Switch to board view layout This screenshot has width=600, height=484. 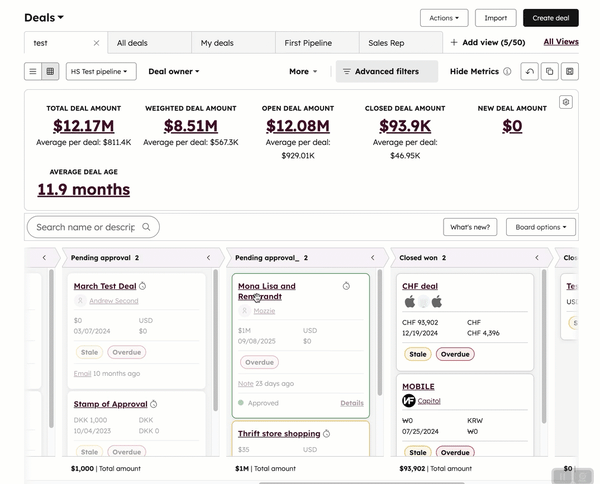(50, 72)
